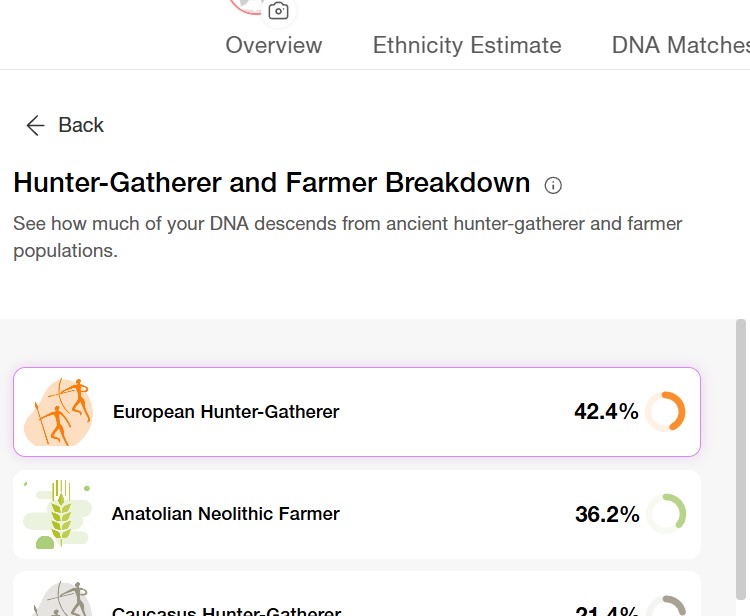The height and width of the screenshot is (616, 750).
Task: Click the Caucasus Hunter-Gatherer archer illustration
Action: click(x=60, y=602)
